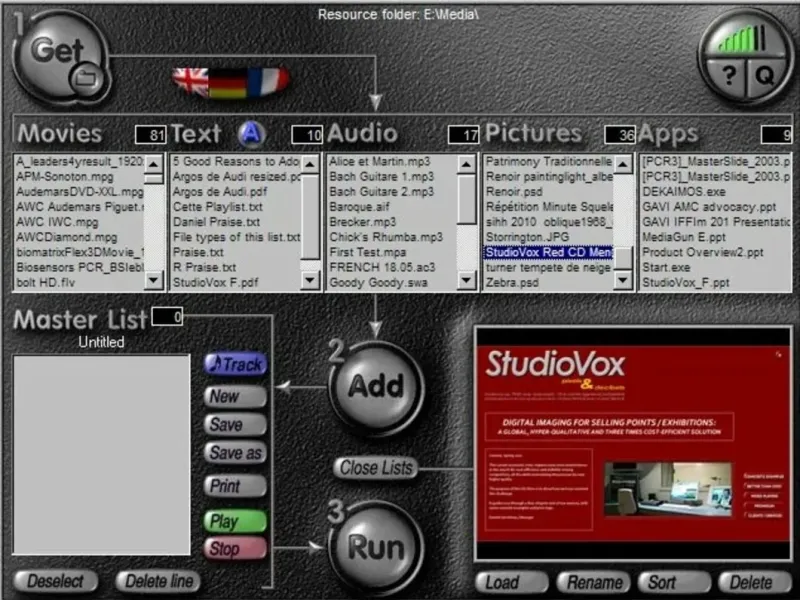The image size is (800, 600).
Task: Click the Load button
Action: tap(512, 582)
